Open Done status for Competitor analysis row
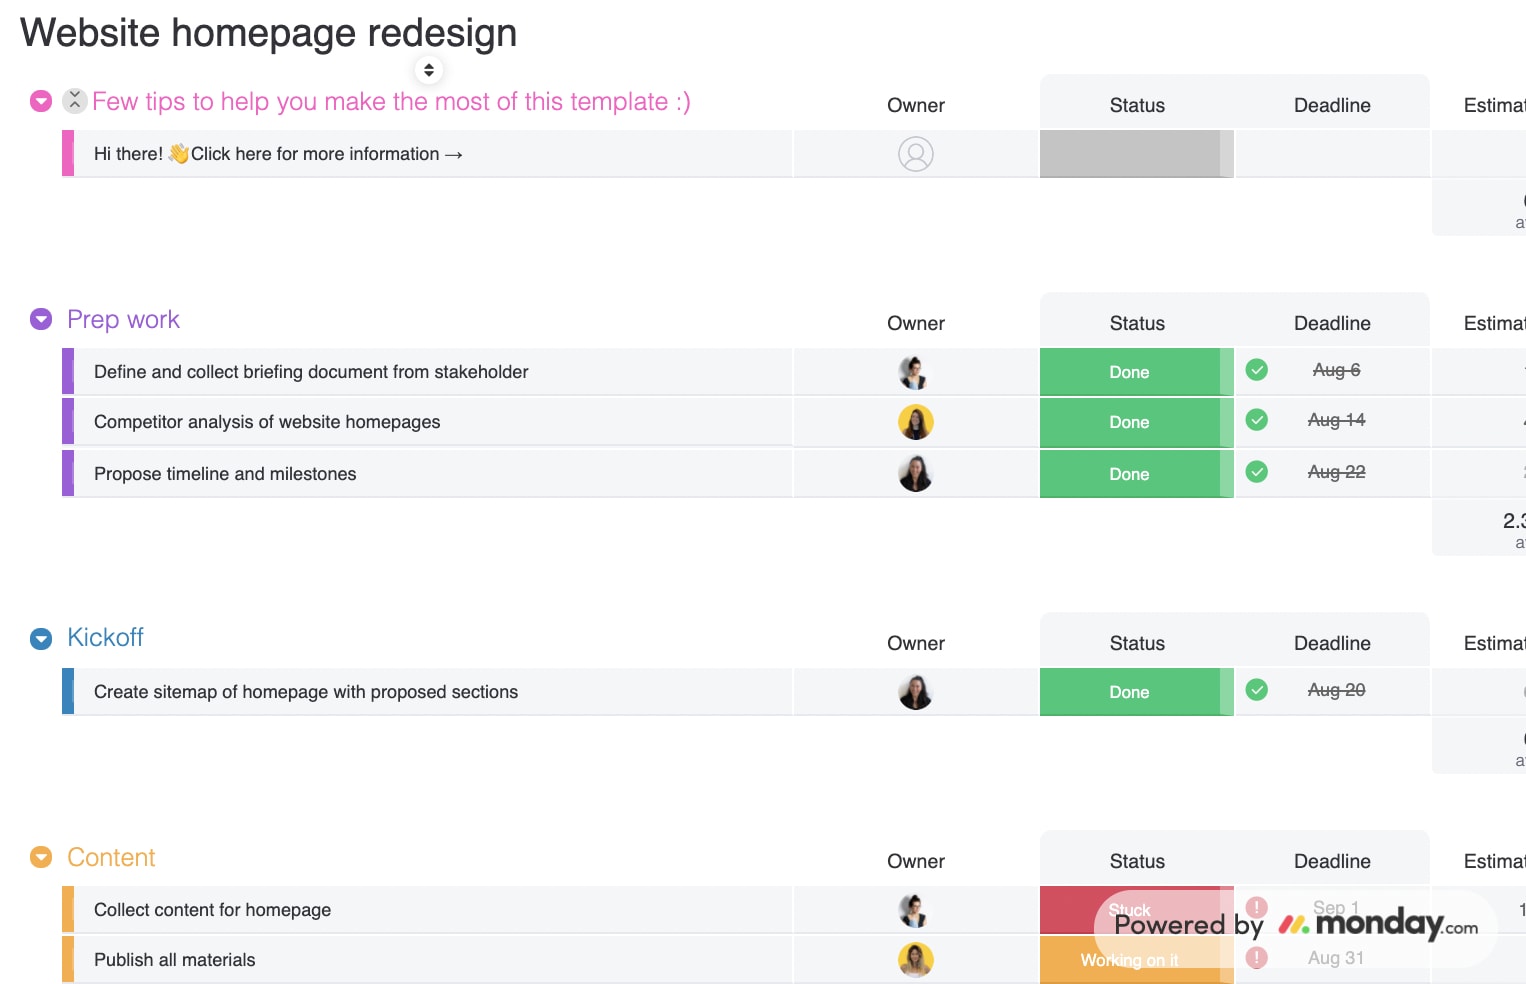 [1136, 422]
